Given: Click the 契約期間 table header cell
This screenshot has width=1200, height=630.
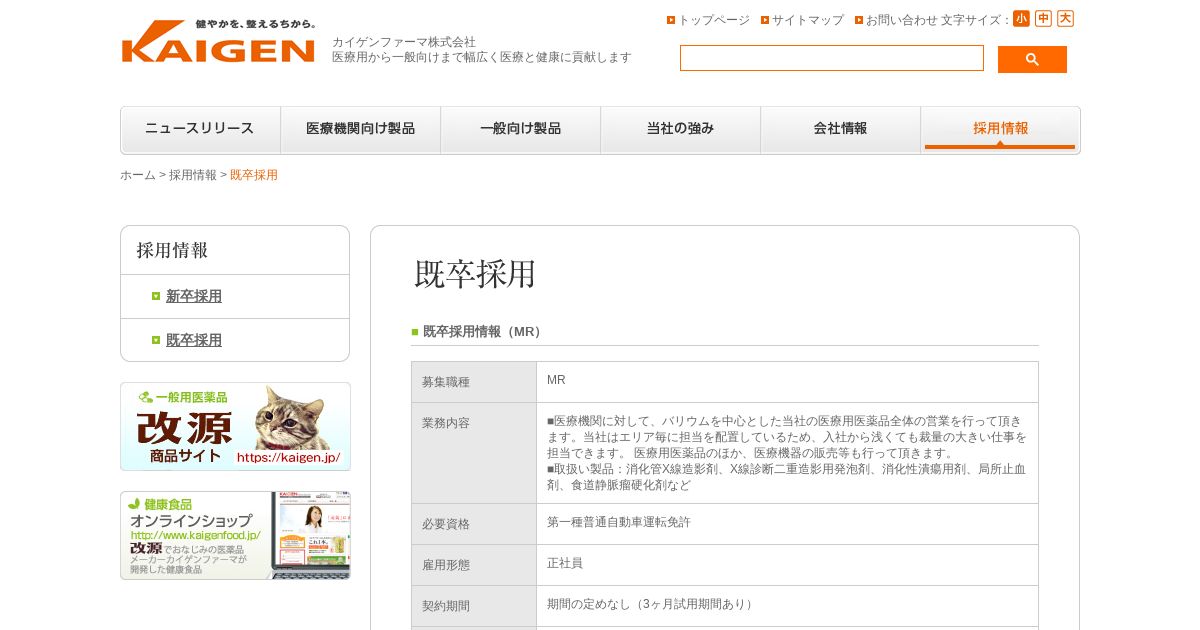Looking at the screenshot, I should tap(474, 606).
